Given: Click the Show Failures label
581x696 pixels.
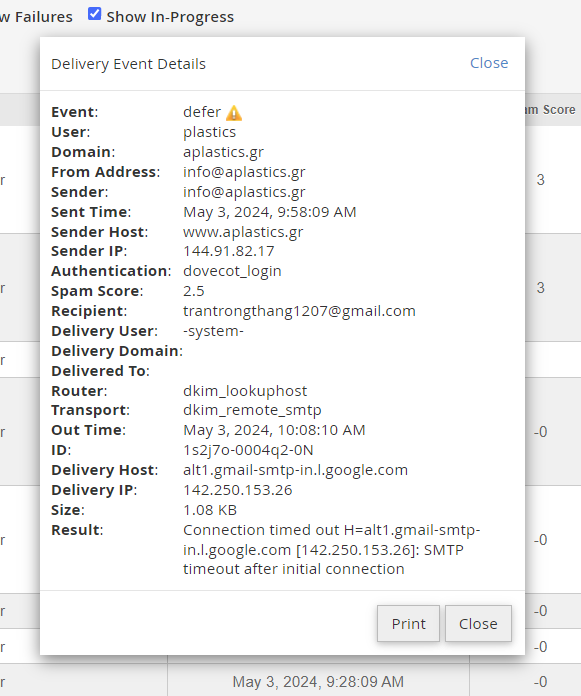Looking at the screenshot, I should tap(36, 17).
